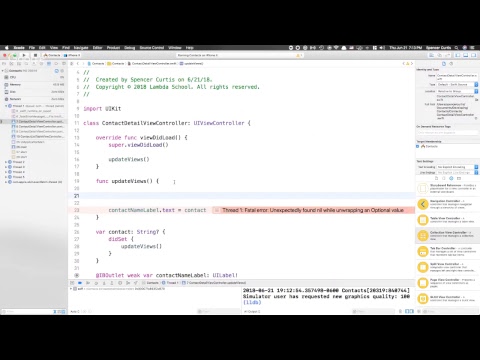Select the Network gauge row

34,99
